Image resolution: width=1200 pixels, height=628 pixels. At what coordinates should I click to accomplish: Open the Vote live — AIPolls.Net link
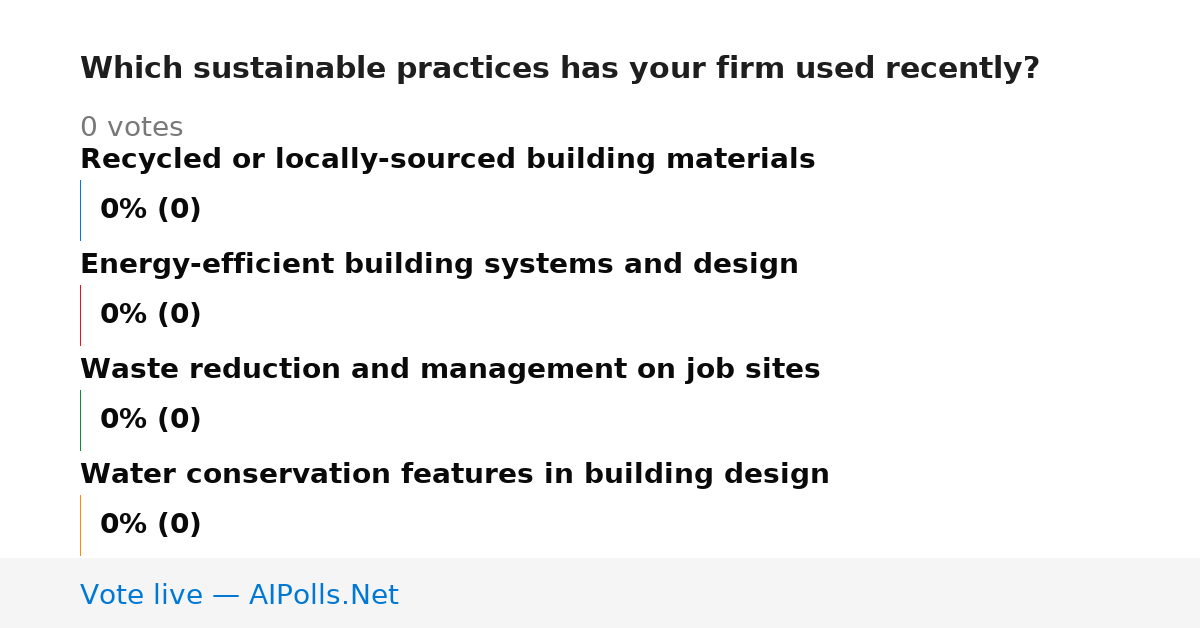(x=239, y=595)
